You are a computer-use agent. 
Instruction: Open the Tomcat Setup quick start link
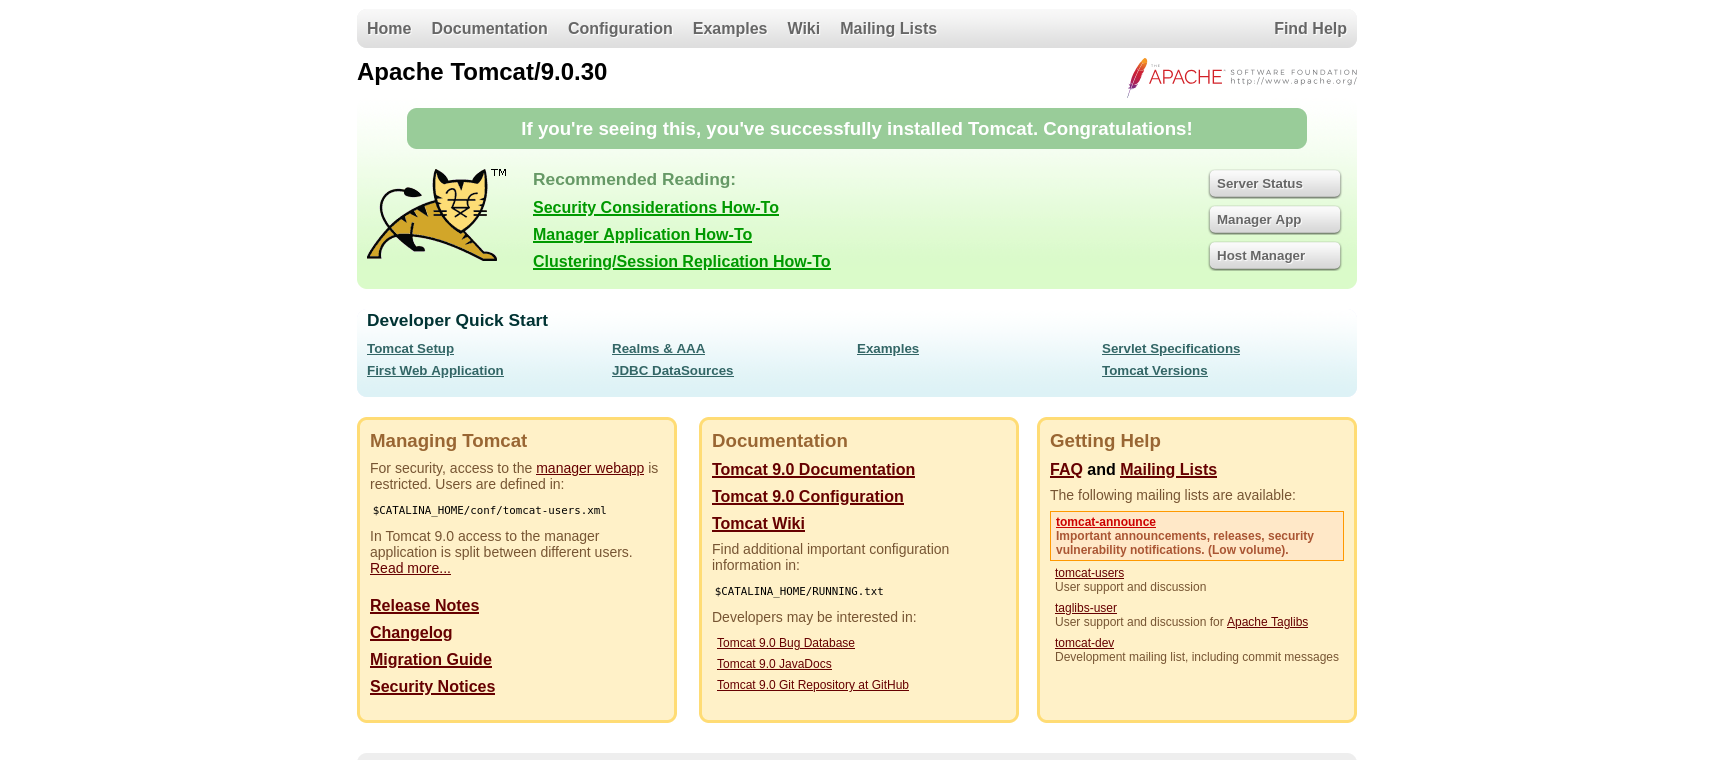point(410,349)
